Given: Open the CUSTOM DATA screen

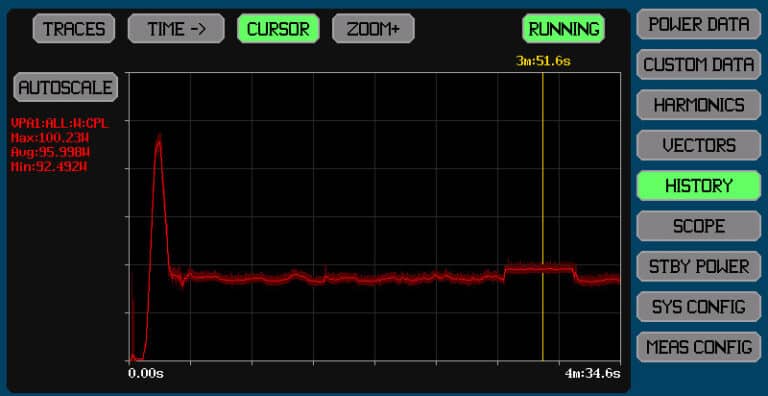Looking at the screenshot, I should pyautogui.click(x=699, y=64).
